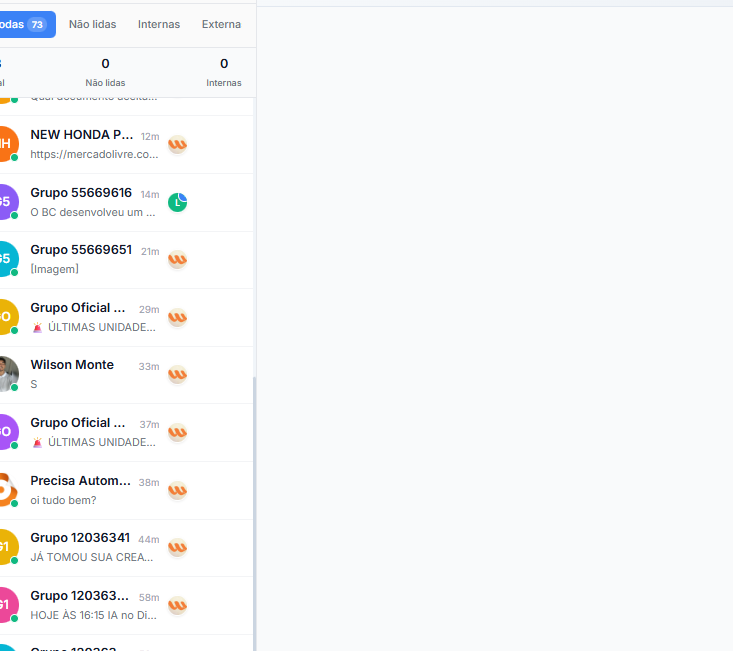The height and width of the screenshot is (651, 733).
Task: Click the channel icon on Grupo 12036341 row
Action: pos(177,548)
